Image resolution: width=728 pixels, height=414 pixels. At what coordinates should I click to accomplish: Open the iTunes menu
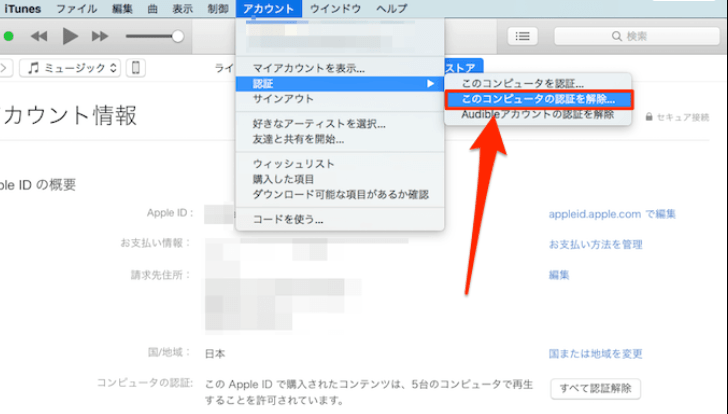point(22,9)
